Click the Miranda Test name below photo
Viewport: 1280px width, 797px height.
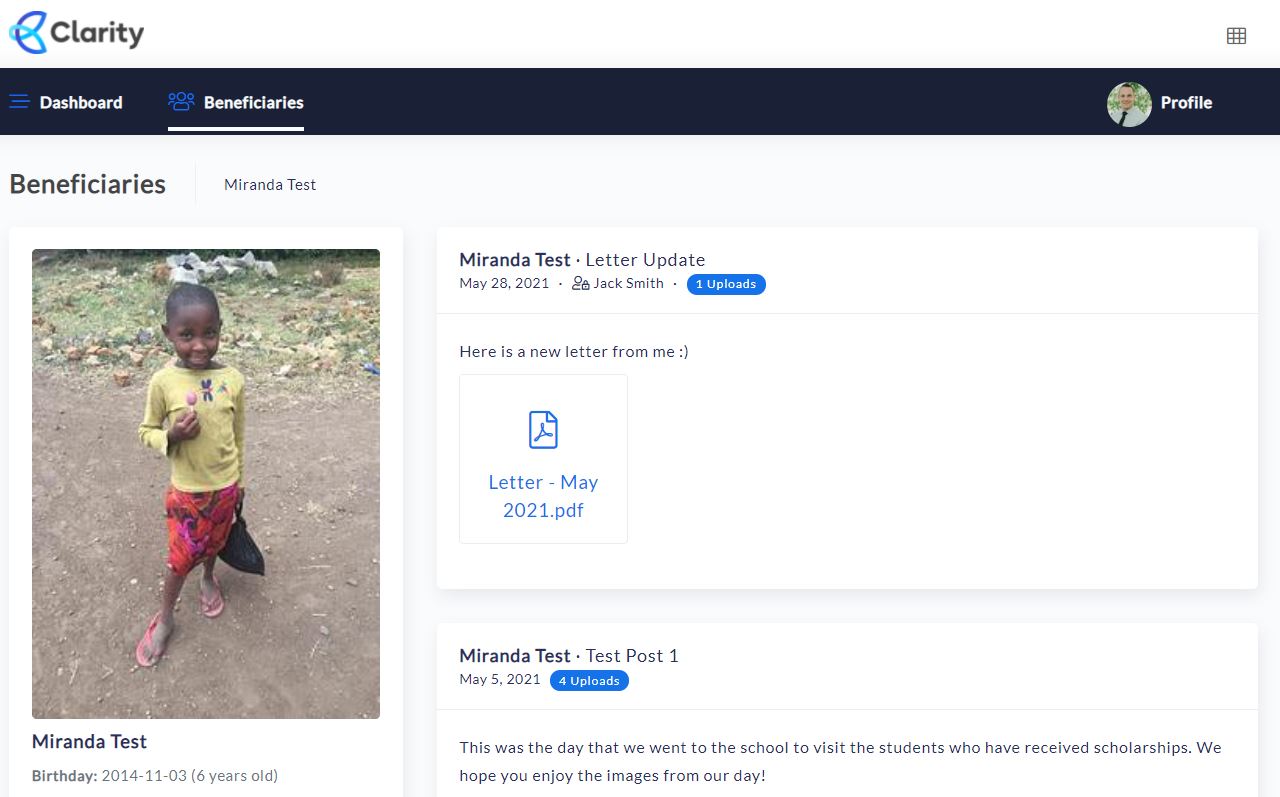89,741
